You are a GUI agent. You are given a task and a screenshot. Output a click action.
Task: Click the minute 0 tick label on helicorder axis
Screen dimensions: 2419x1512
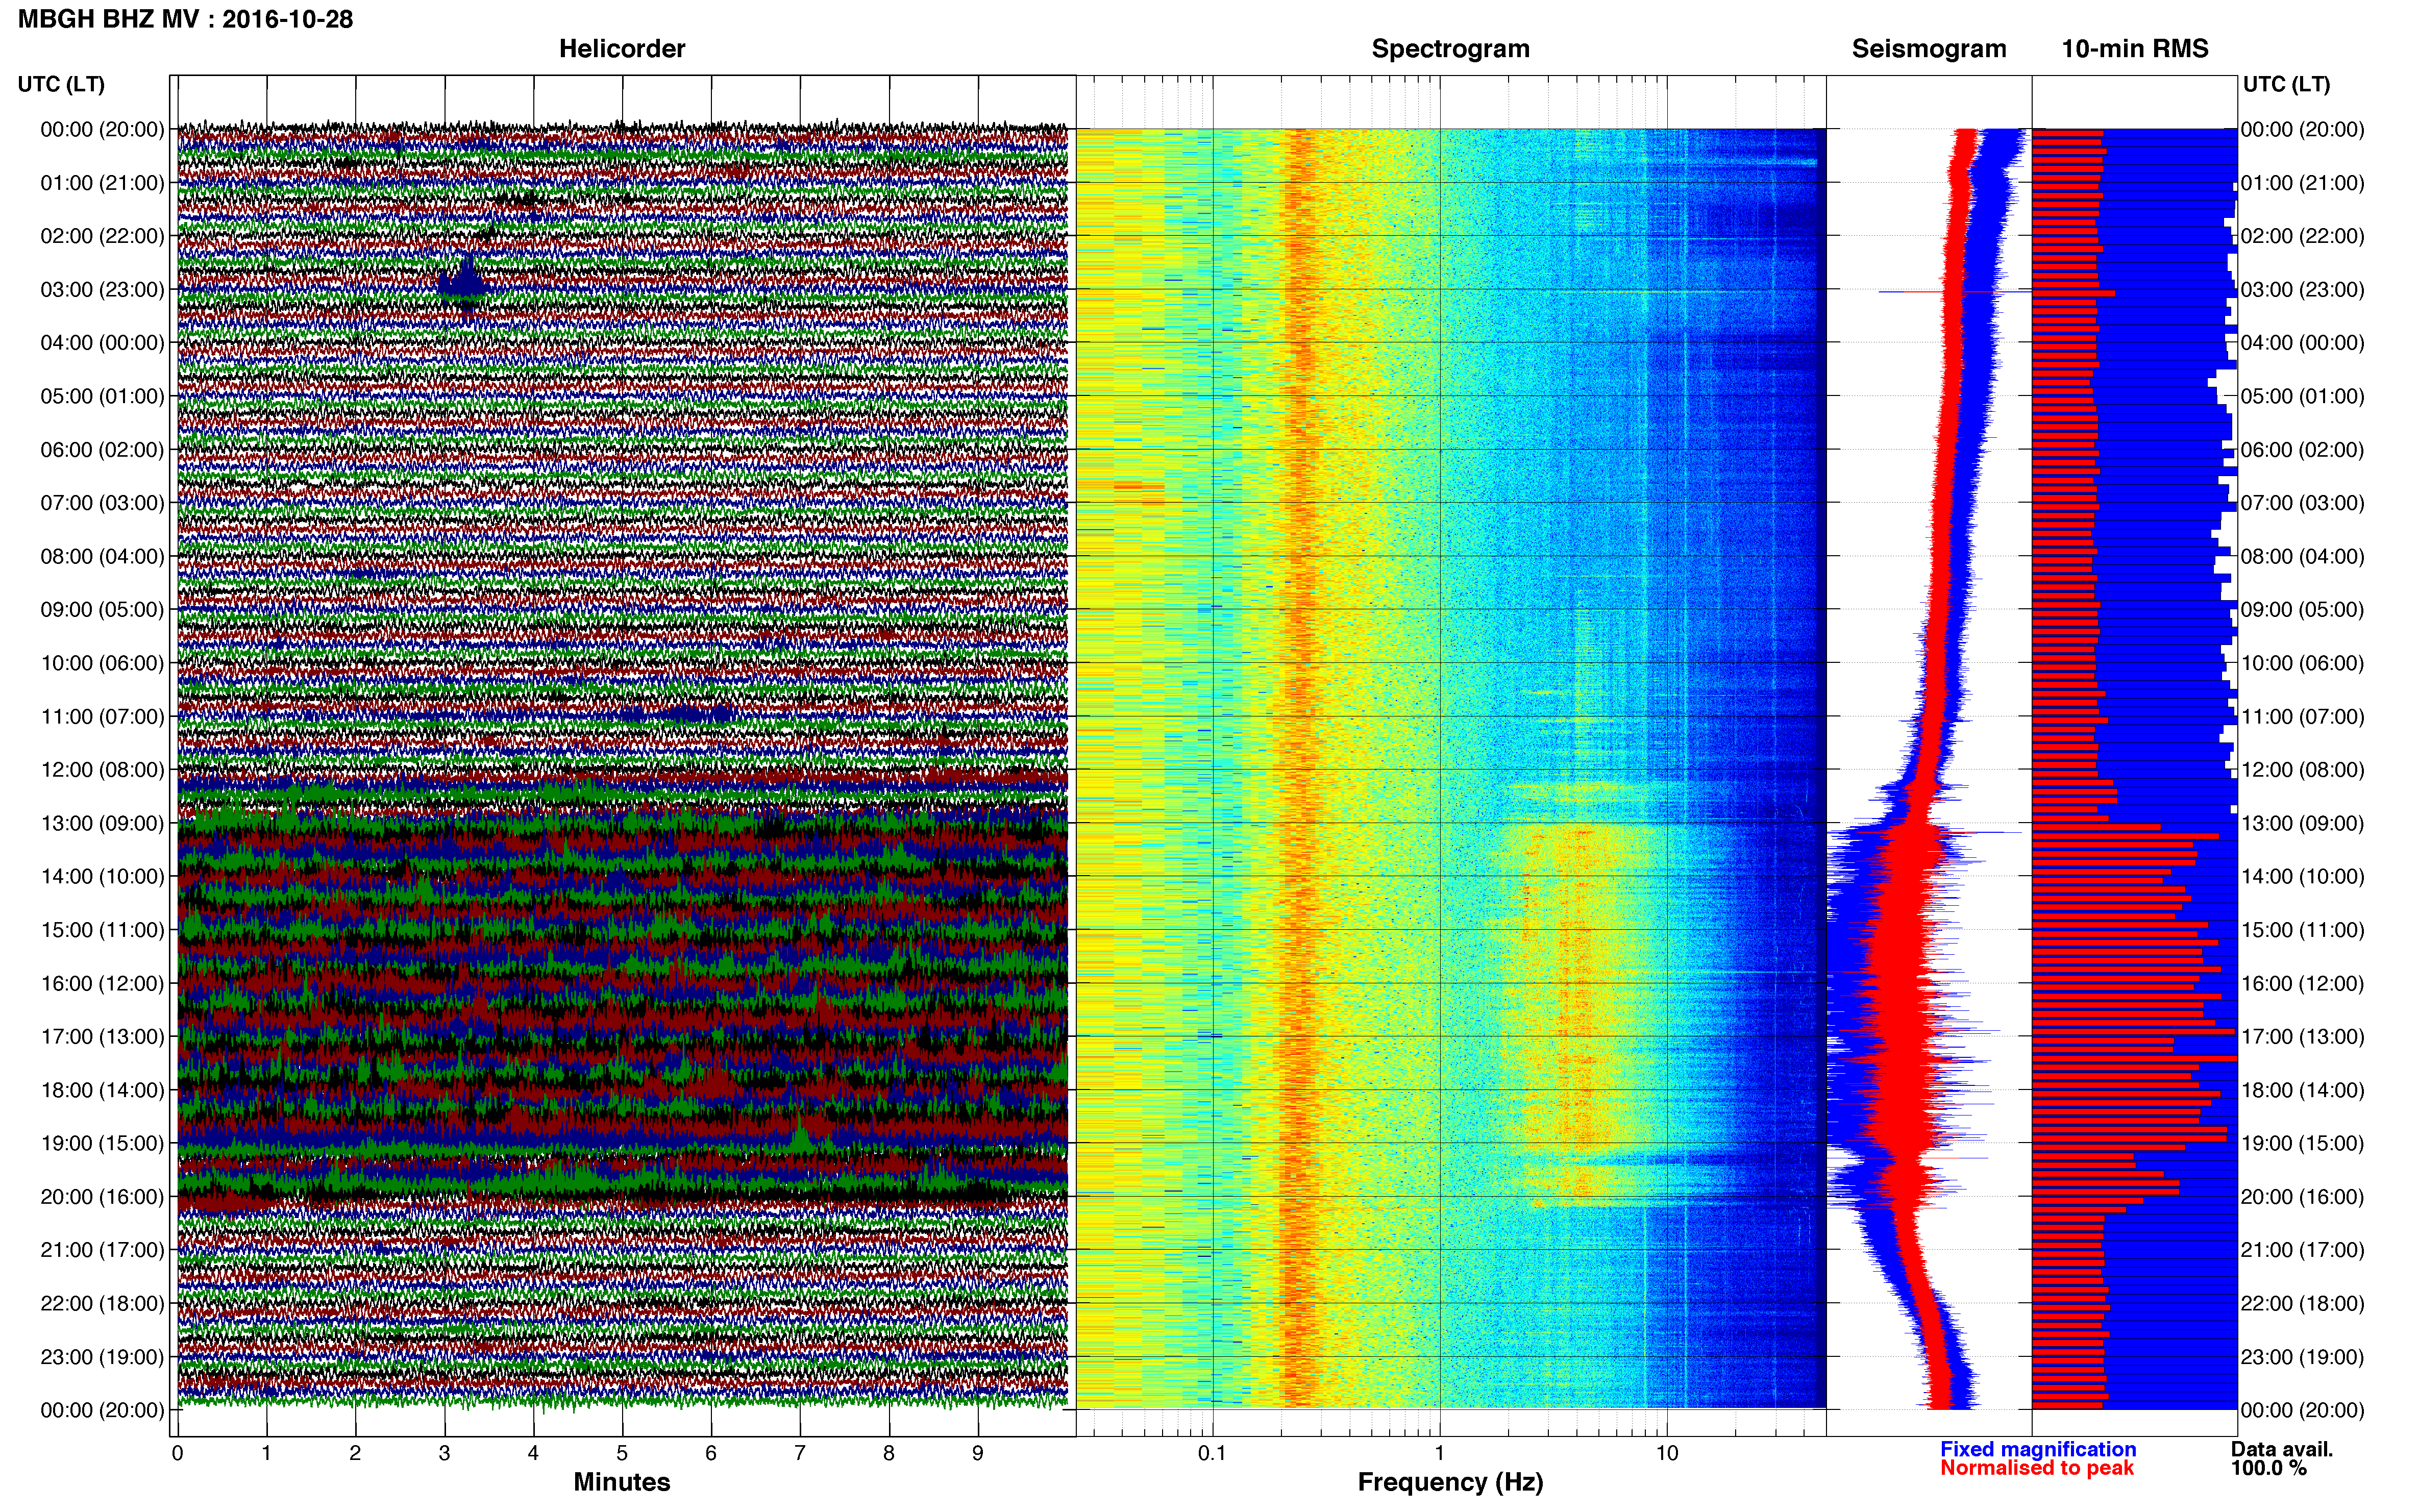click(x=177, y=1454)
